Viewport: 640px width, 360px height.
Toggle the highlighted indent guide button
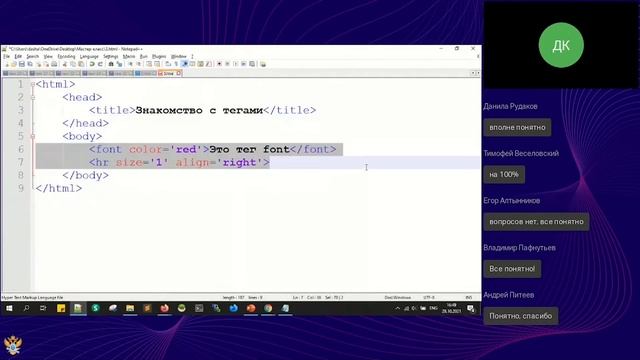point(185,64)
